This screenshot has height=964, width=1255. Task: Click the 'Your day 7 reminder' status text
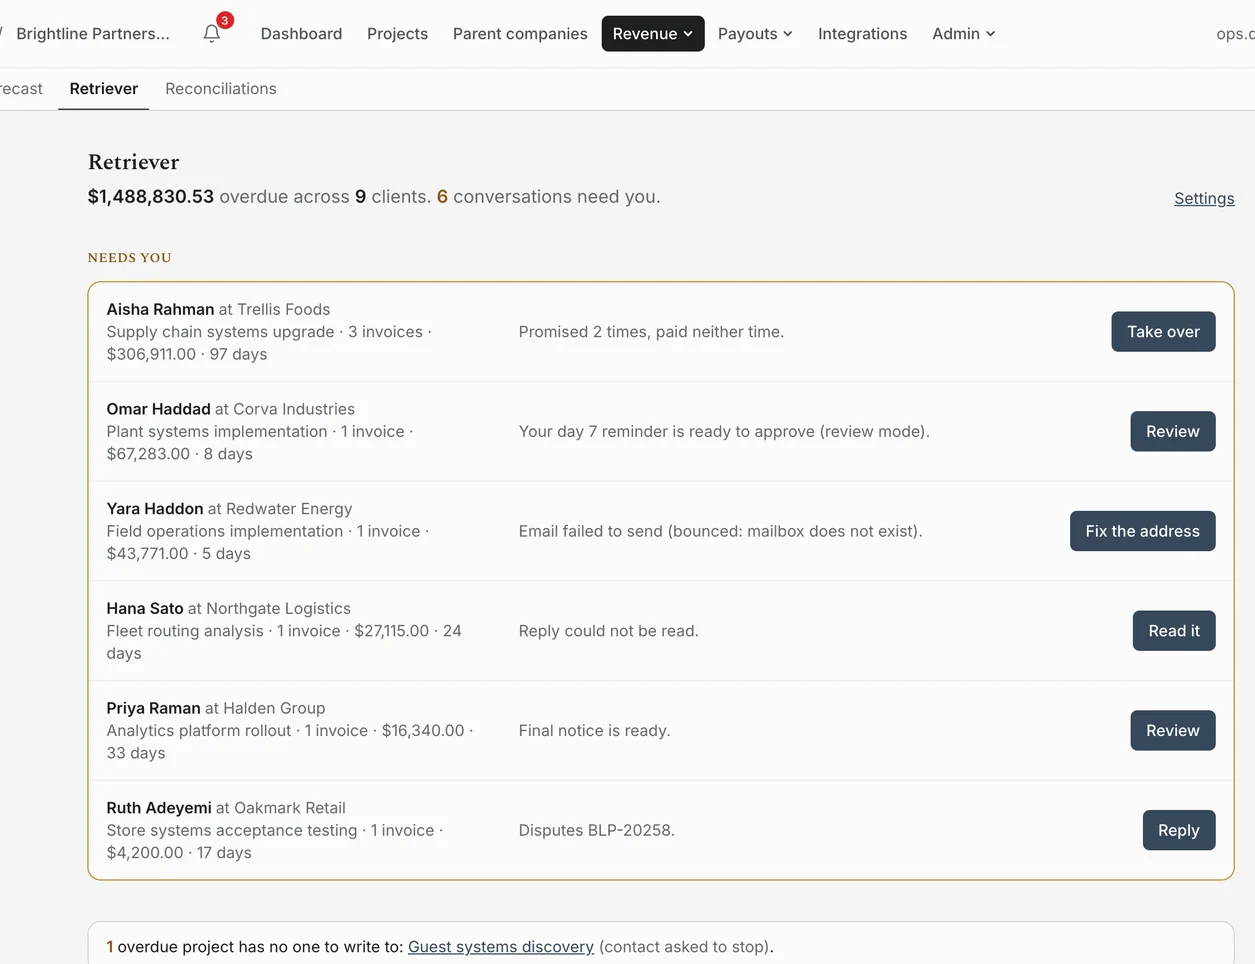(x=724, y=431)
